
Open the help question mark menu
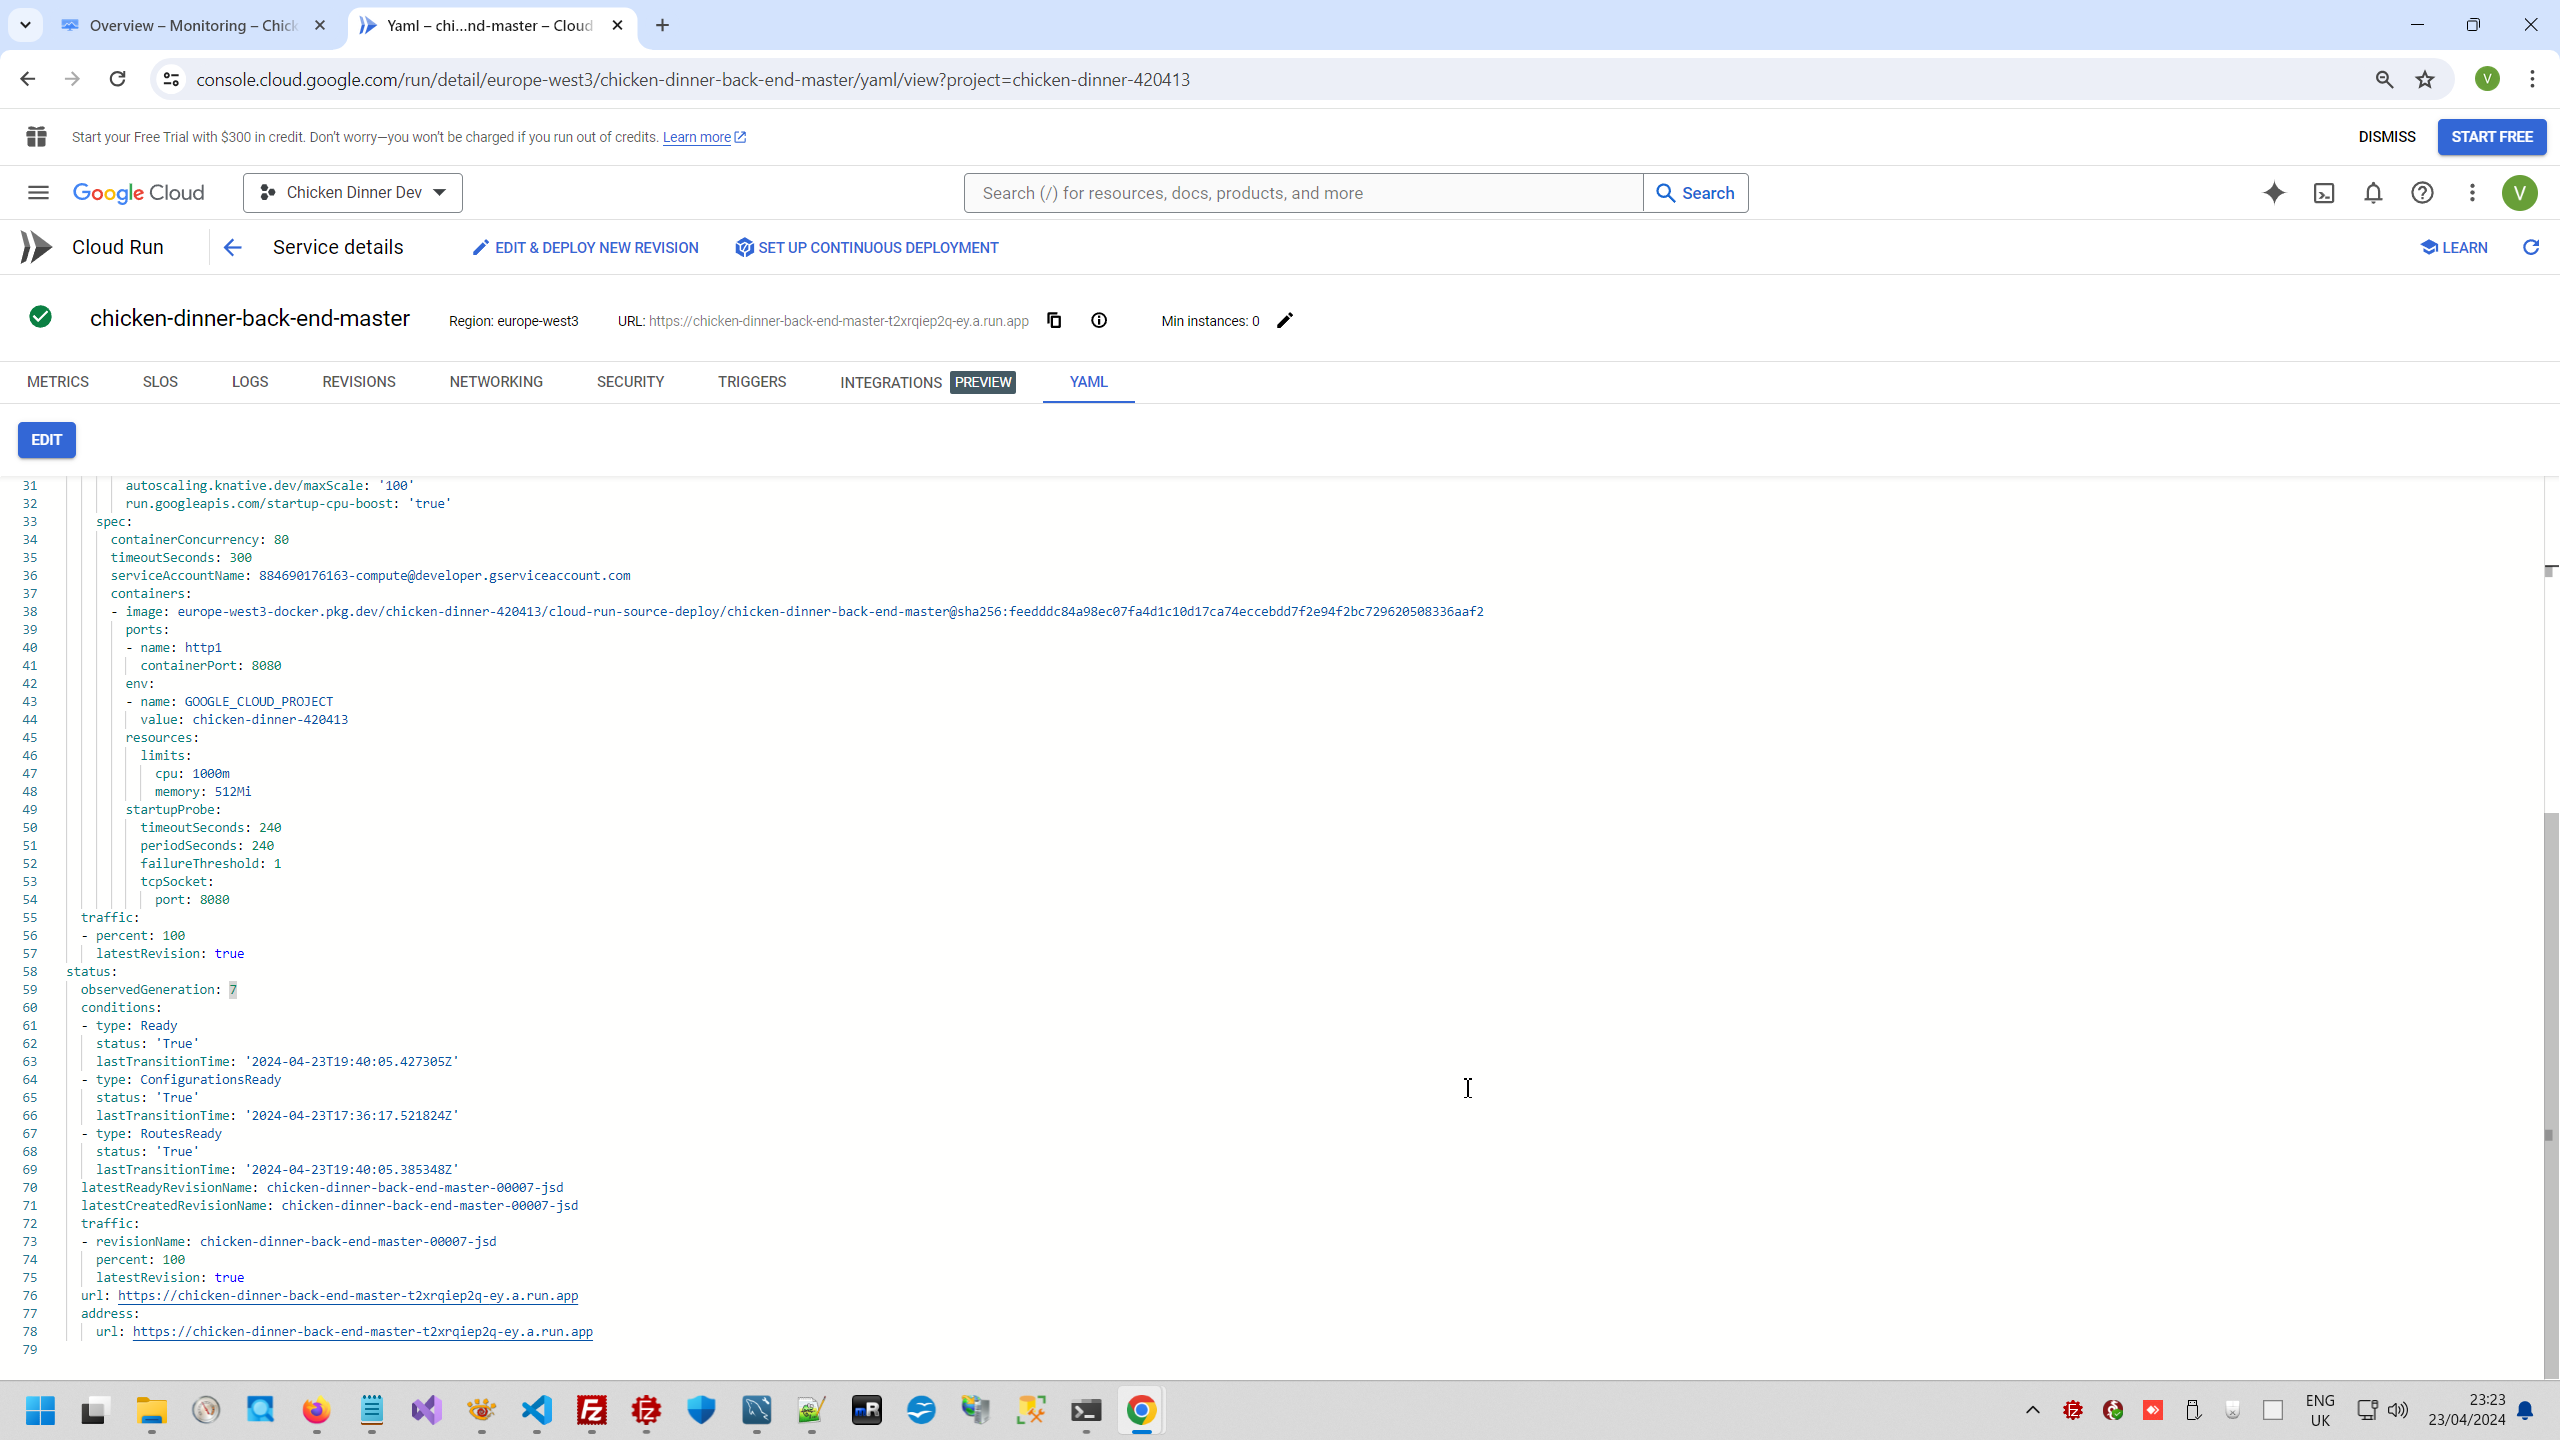coord(2422,193)
